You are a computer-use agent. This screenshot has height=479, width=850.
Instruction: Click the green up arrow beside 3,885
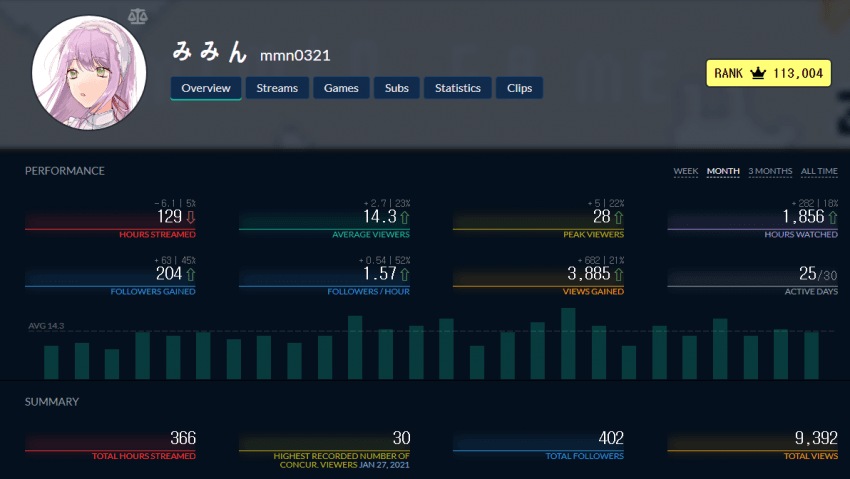pyautogui.click(x=619, y=275)
